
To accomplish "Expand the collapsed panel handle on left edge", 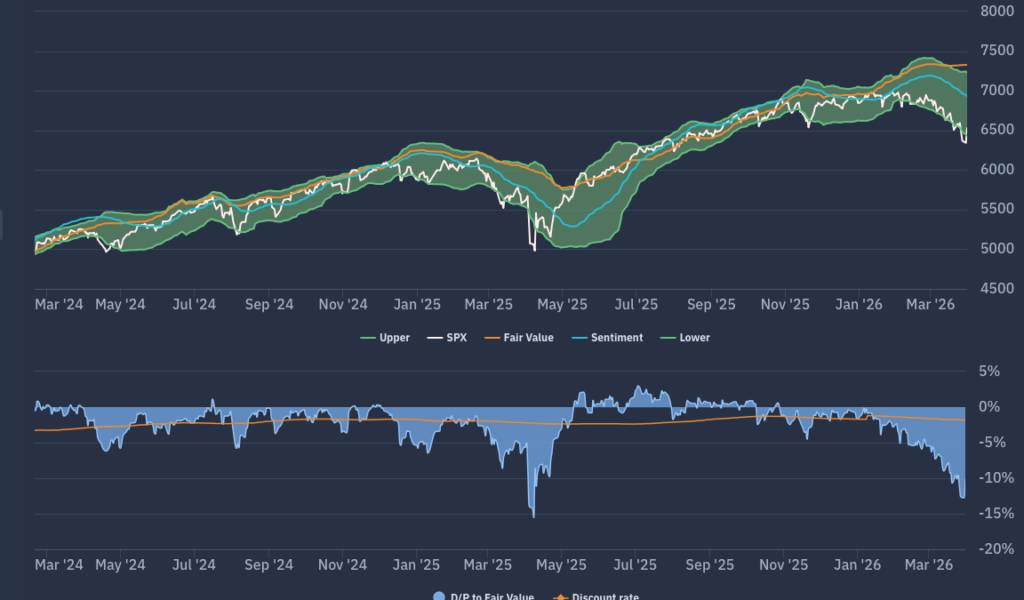I will pos(2,225).
